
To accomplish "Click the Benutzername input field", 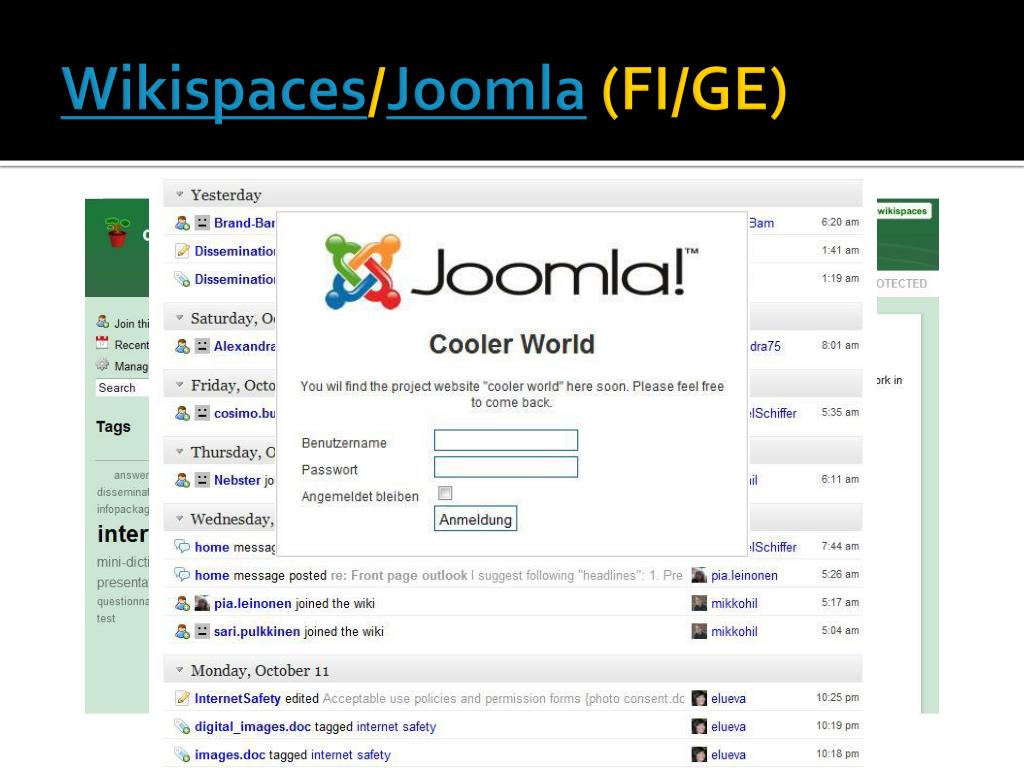I will coord(505,440).
